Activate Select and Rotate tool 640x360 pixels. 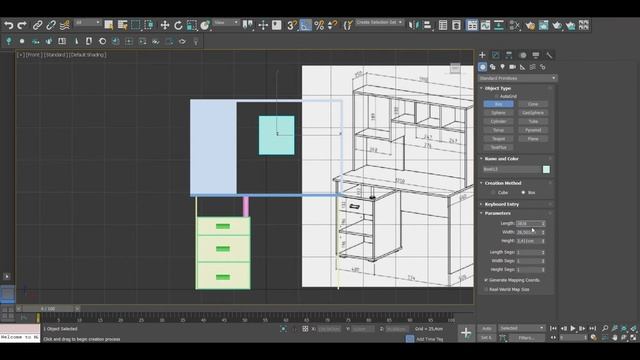178,25
